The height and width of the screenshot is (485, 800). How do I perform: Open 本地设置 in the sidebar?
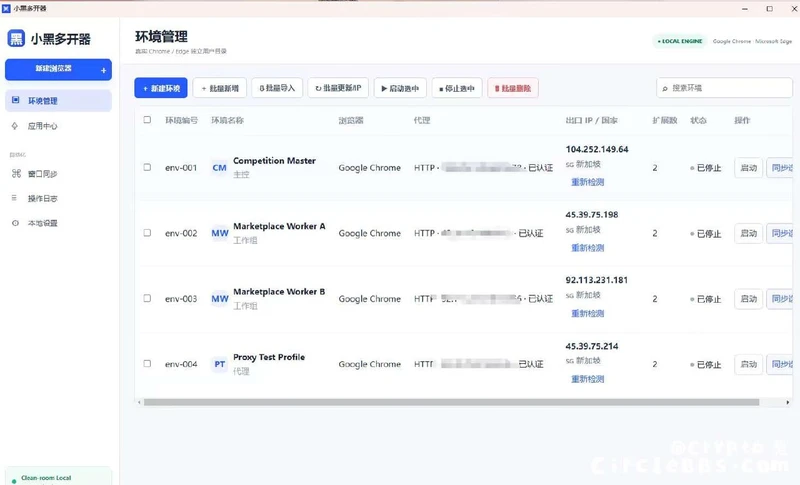tap(58, 223)
